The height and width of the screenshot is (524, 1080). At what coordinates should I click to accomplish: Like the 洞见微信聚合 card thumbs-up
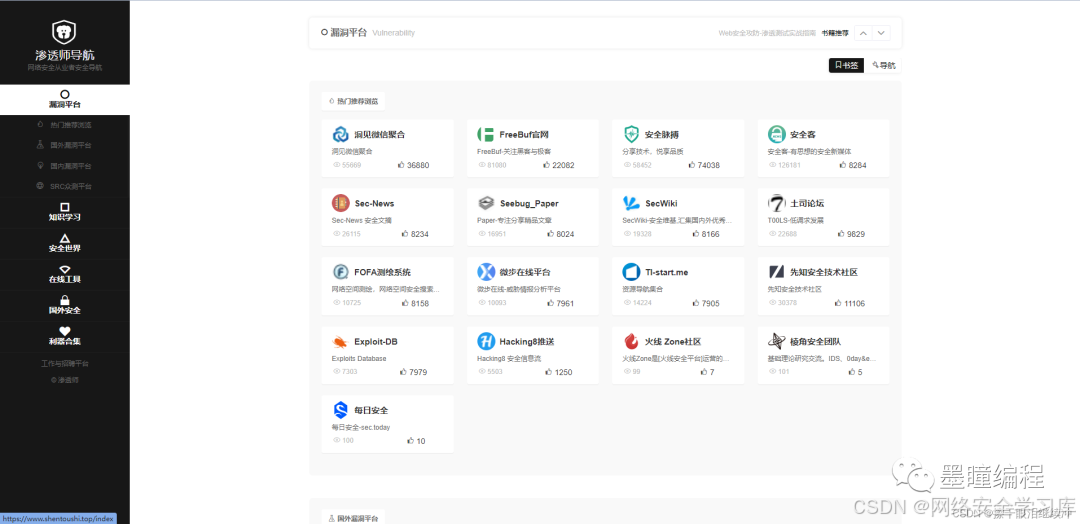pyautogui.click(x=401, y=165)
